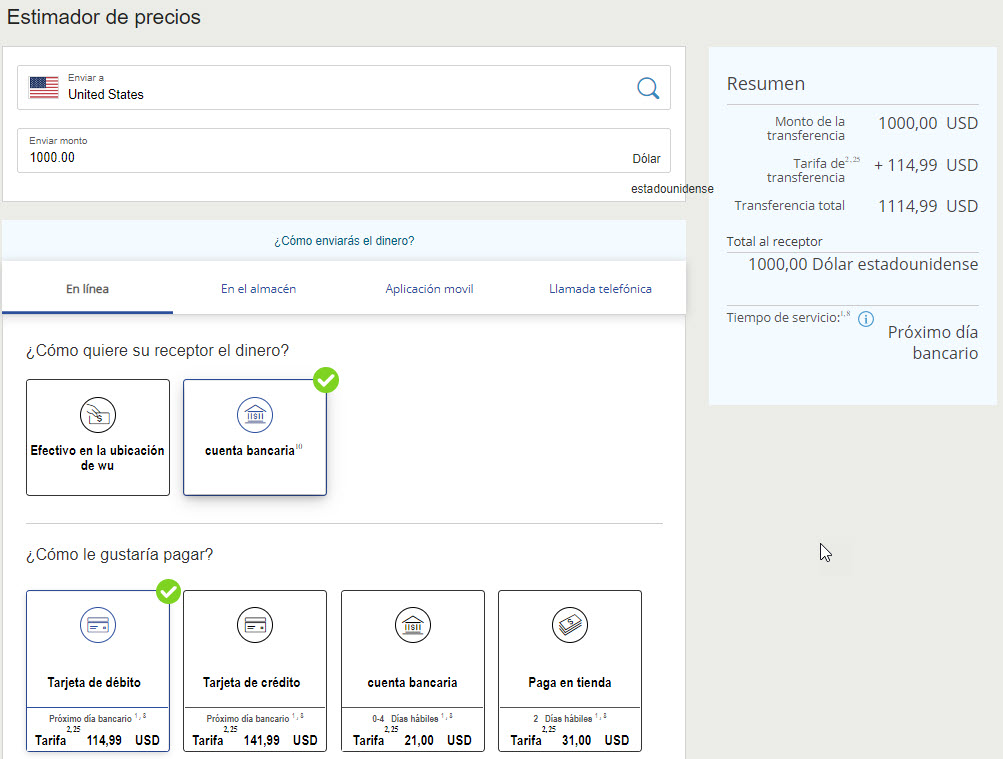The width and height of the screenshot is (1003, 759).
Task: Click the Monto de la transferencia label
Action: 806,129
